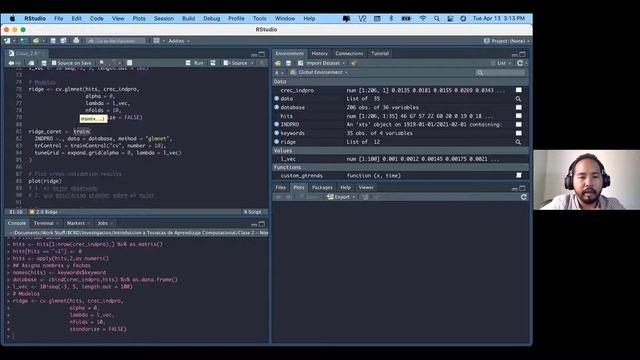Inspect data list with magnifier icon
This screenshot has width=640, height=360.
point(518,99)
